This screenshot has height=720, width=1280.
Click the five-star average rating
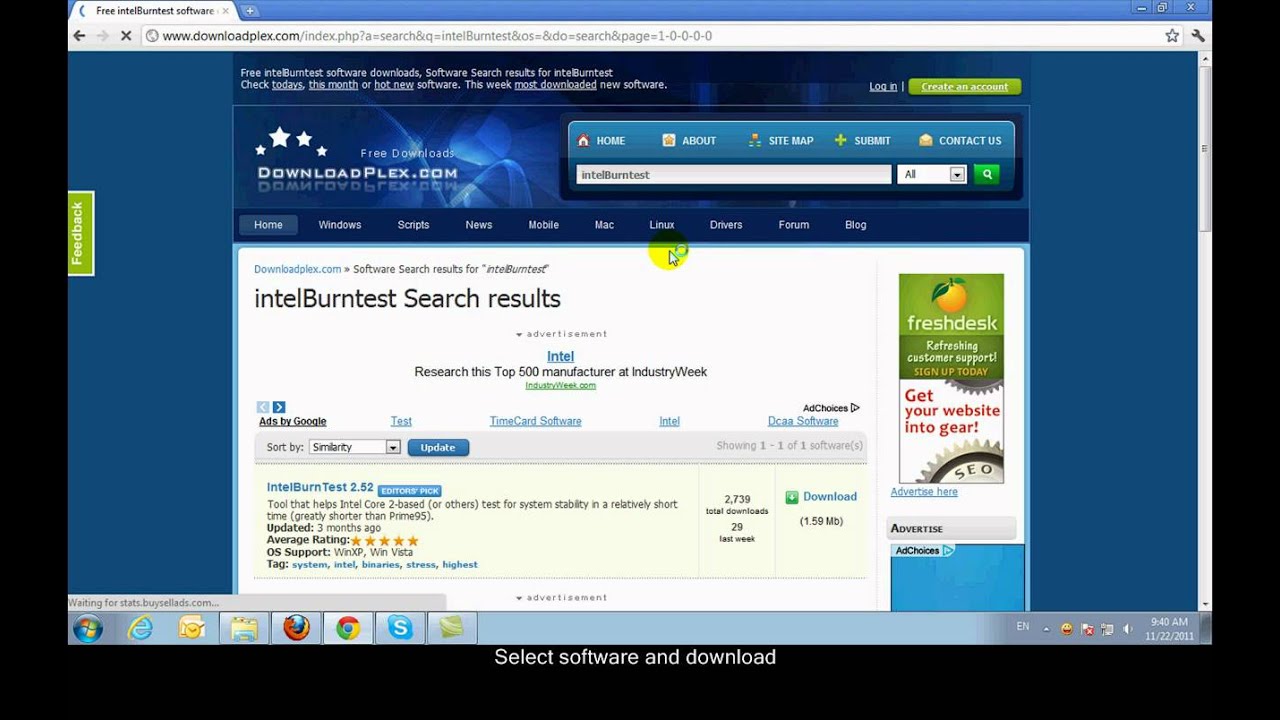coord(385,541)
